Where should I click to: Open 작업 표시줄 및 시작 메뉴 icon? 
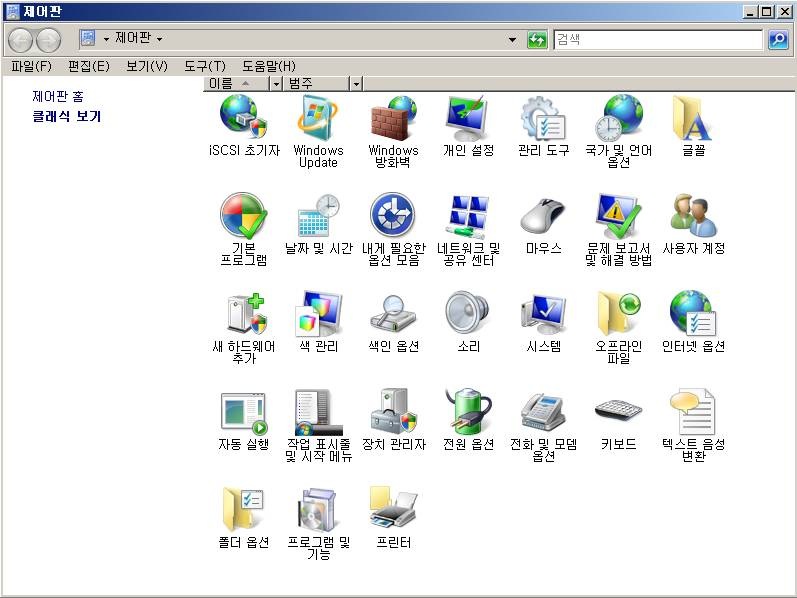point(318,412)
